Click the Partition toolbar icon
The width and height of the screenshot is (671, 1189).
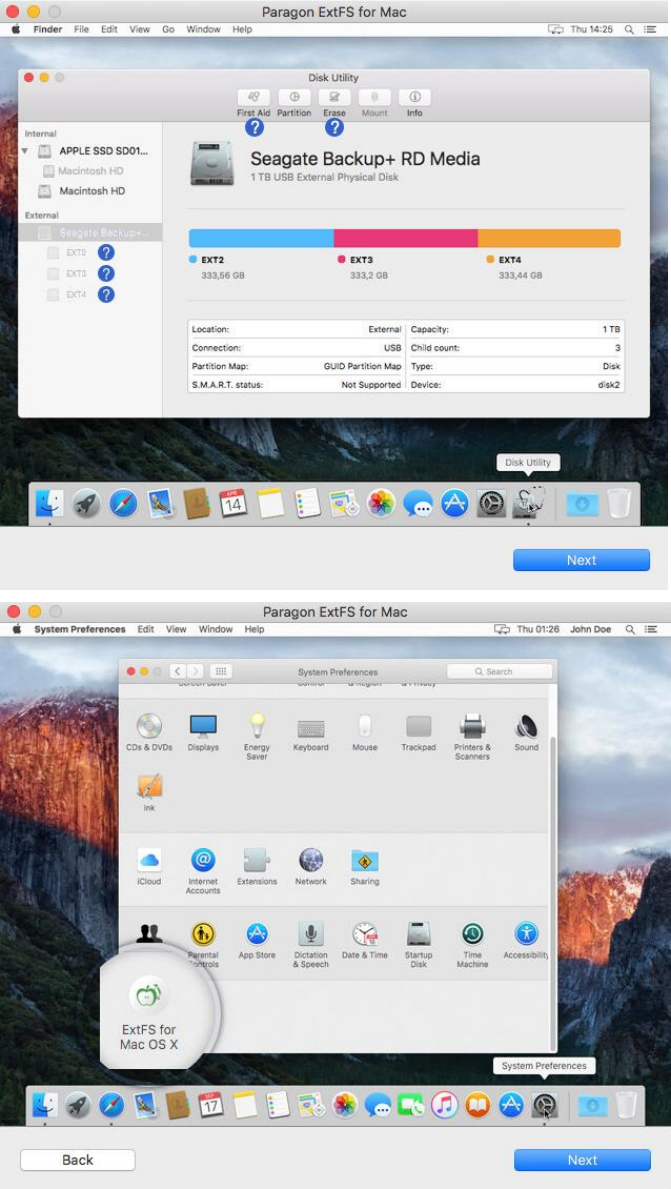(x=294, y=97)
